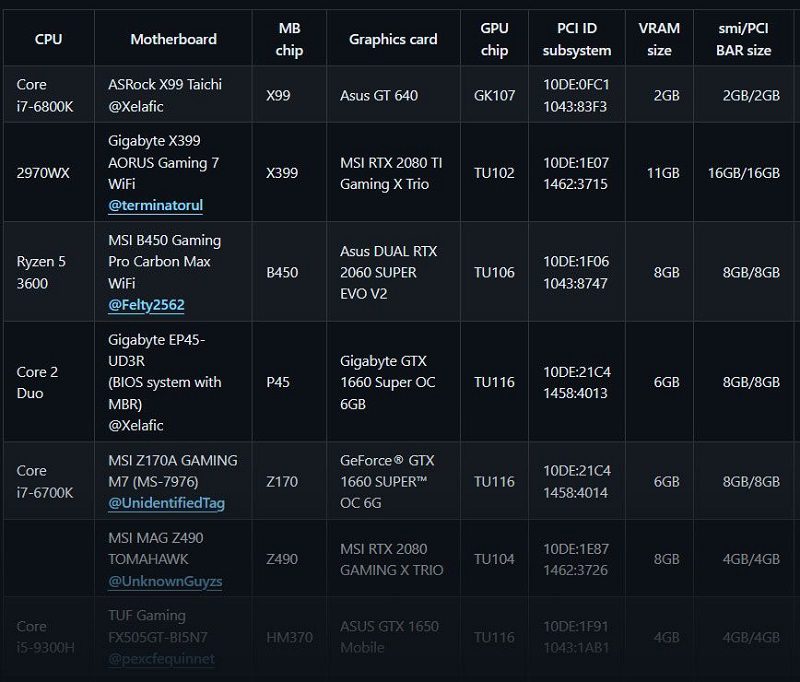The image size is (800, 682).
Task: Click the VRAM size column header
Action: [659, 39]
